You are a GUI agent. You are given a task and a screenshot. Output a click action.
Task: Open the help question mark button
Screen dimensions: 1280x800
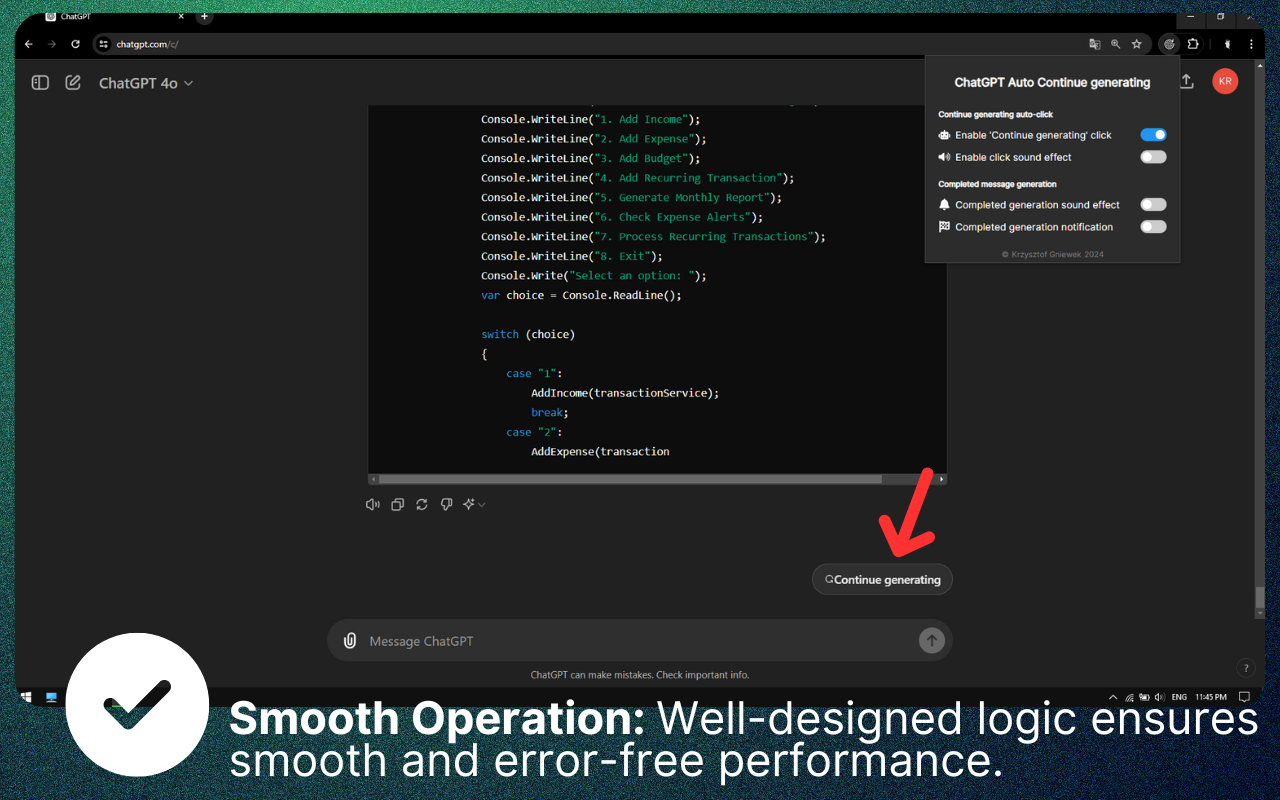point(1246,668)
